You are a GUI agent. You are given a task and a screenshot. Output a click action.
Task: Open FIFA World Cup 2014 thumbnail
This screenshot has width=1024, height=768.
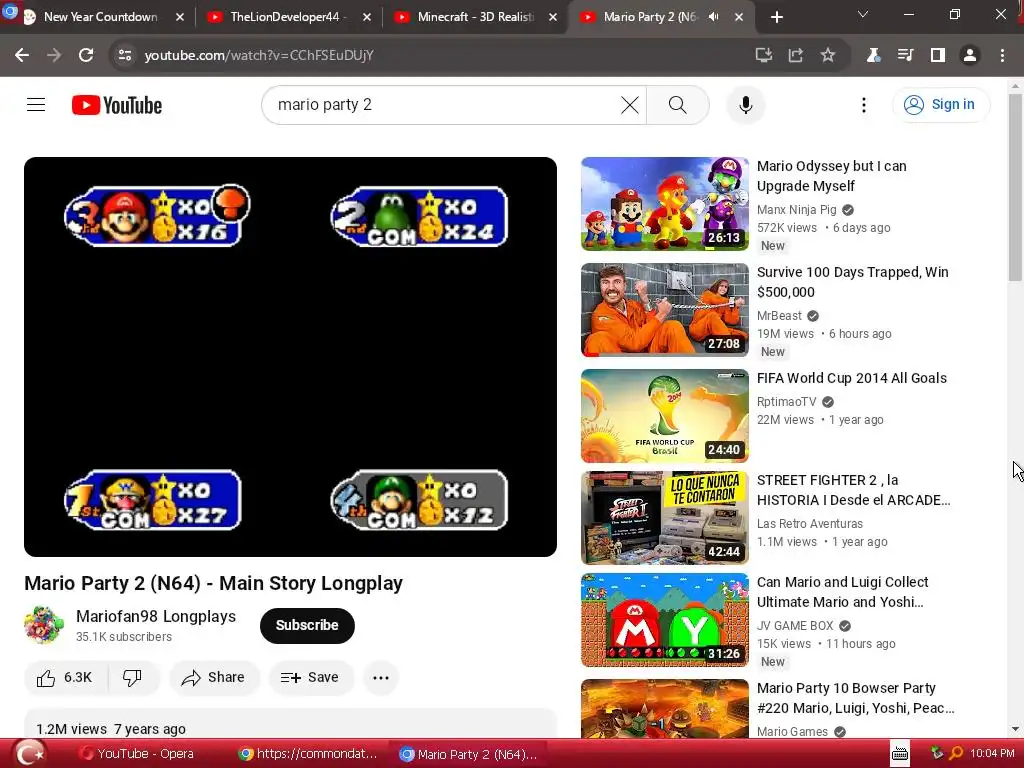665,416
